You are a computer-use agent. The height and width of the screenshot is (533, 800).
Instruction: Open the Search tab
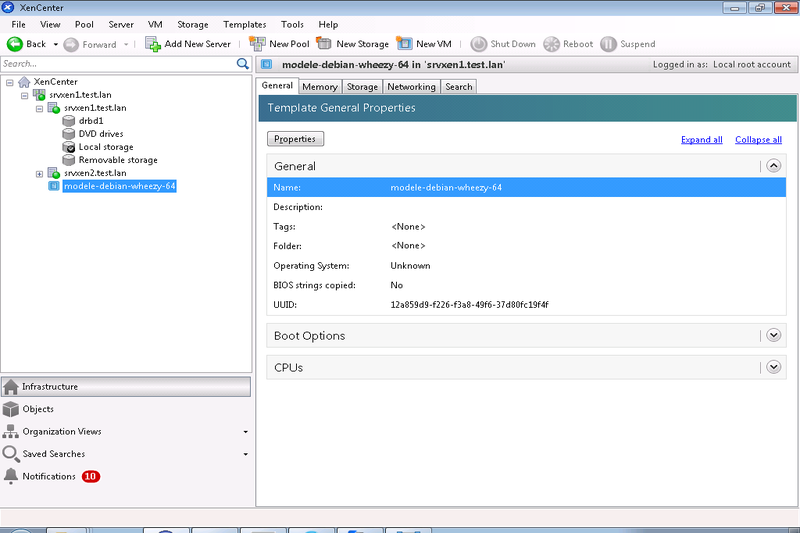[459, 87]
